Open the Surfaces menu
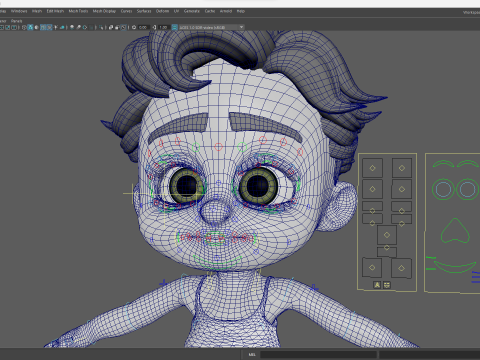Viewport: 480px width, 360px height. pyautogui.click(x=144, y=11)
